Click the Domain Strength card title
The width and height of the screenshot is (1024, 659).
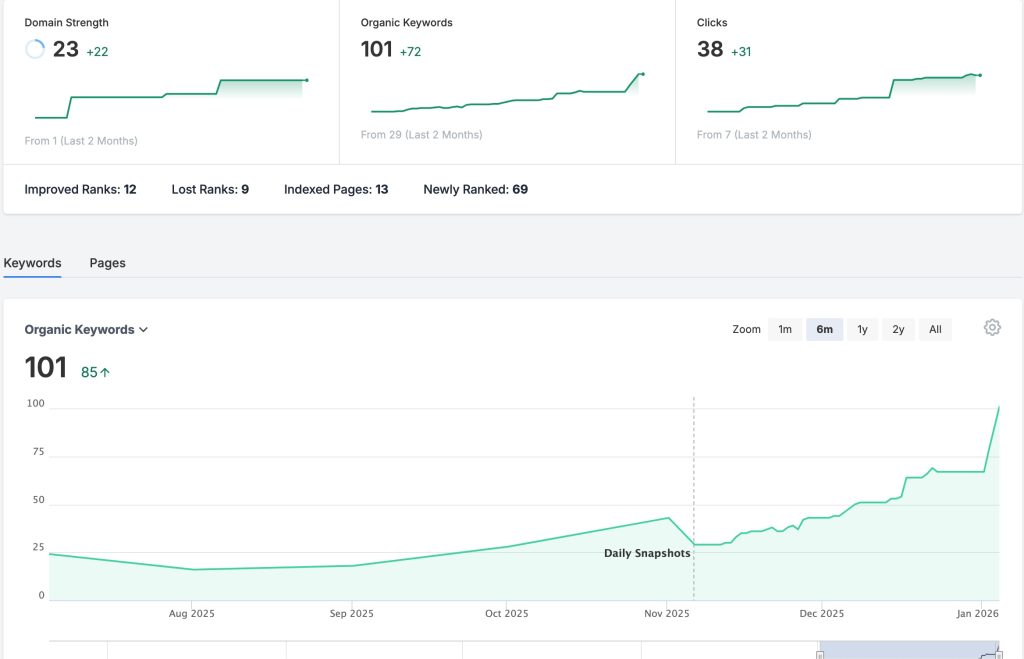tap(67, 22)
